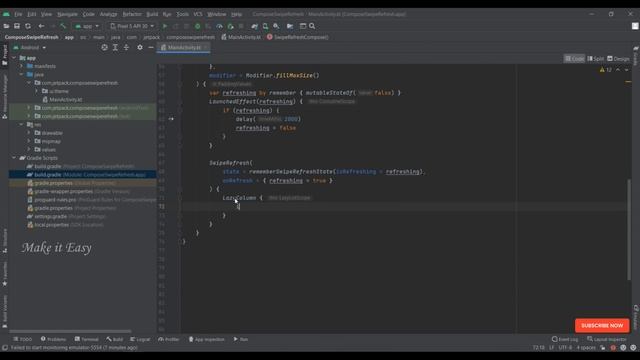Open the AVD Manager icon
The height and width of the screenshot is (360, 640).
265,26
